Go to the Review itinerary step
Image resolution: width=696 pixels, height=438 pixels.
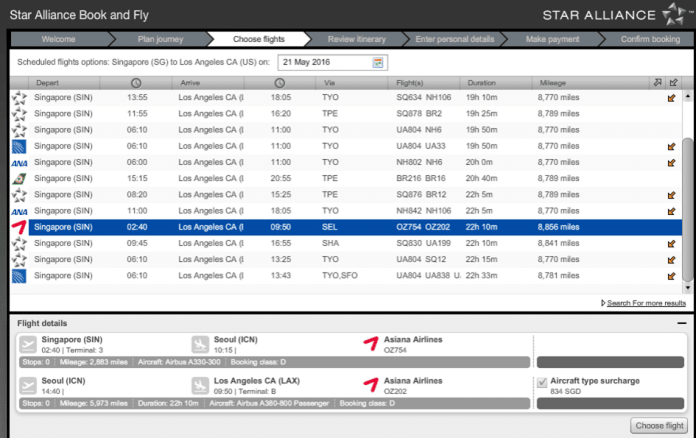(356, 39)
